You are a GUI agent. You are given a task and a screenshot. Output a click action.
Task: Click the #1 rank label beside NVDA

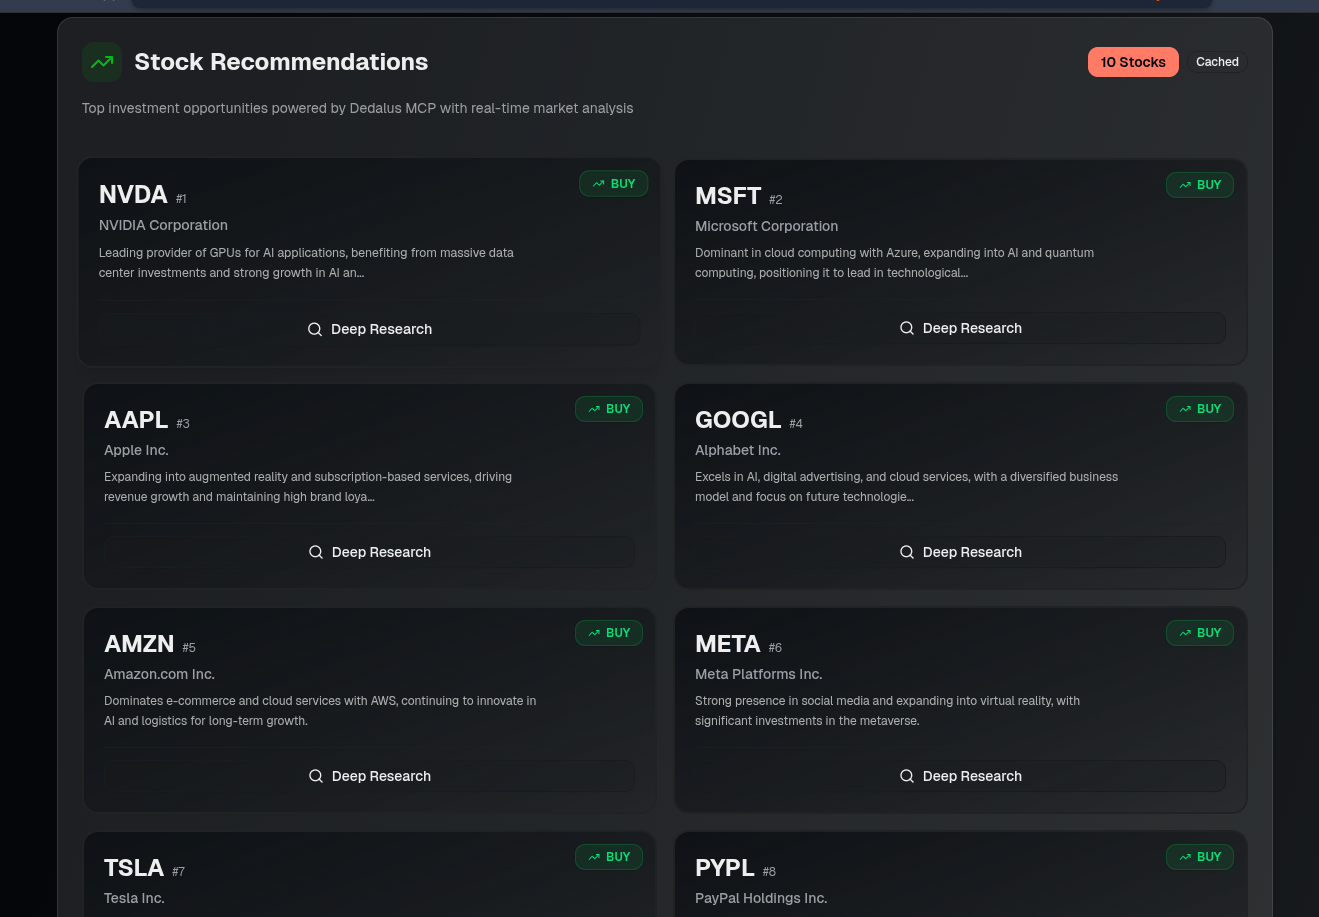tap(181, 199)
